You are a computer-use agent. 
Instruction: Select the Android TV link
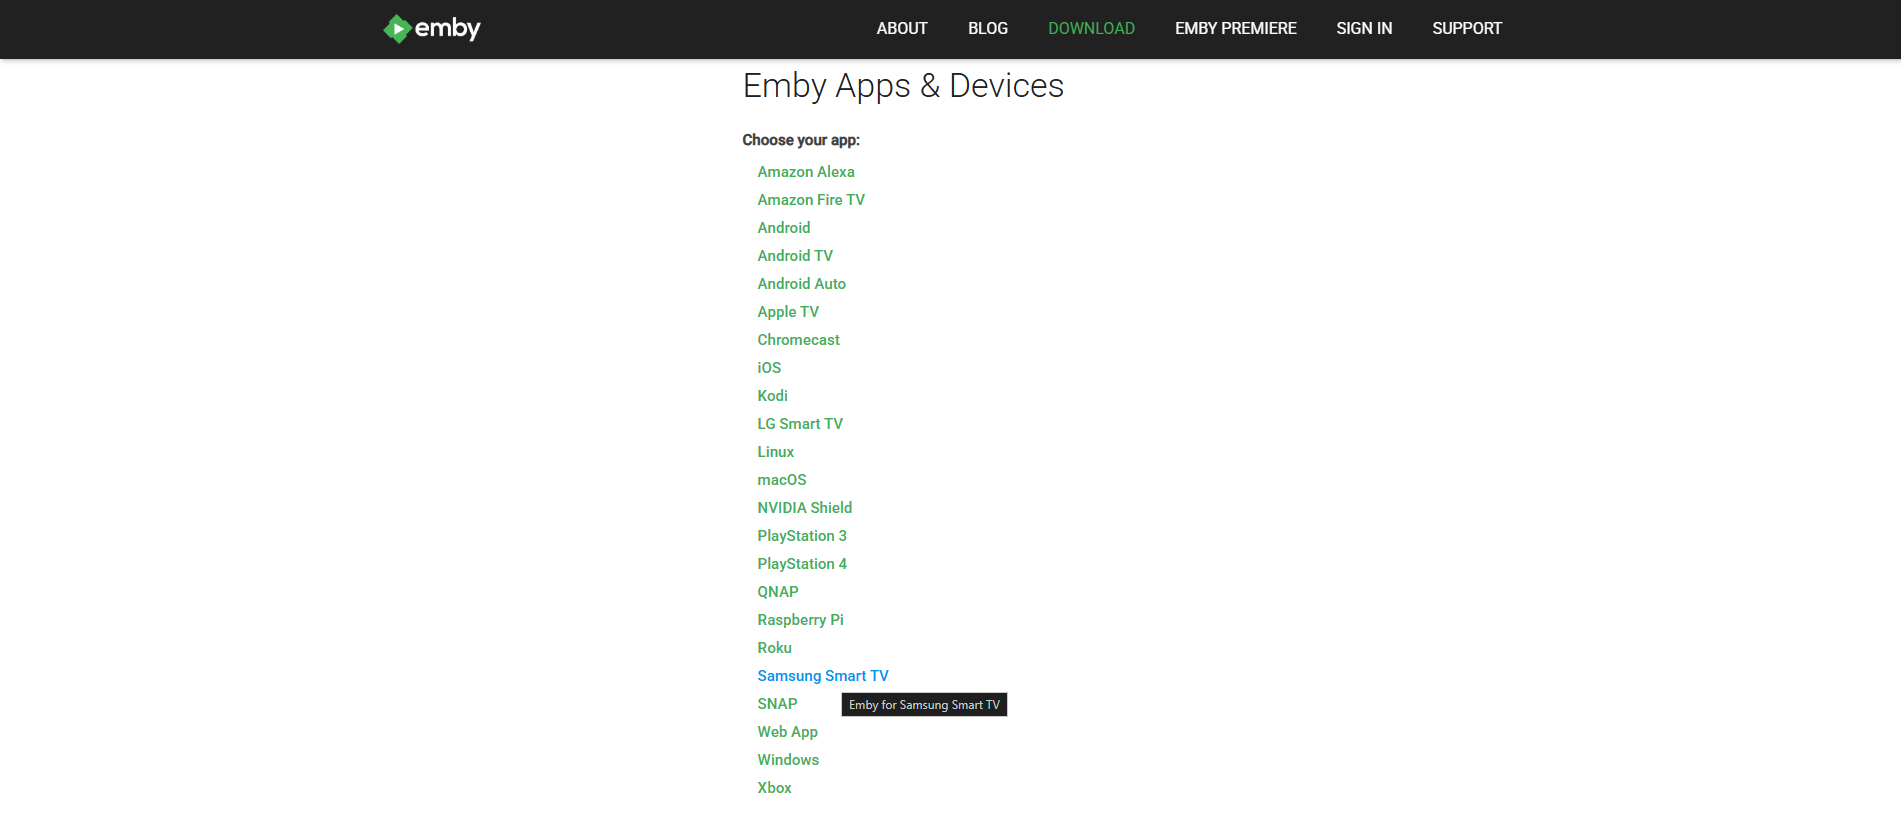click(795, 256)
